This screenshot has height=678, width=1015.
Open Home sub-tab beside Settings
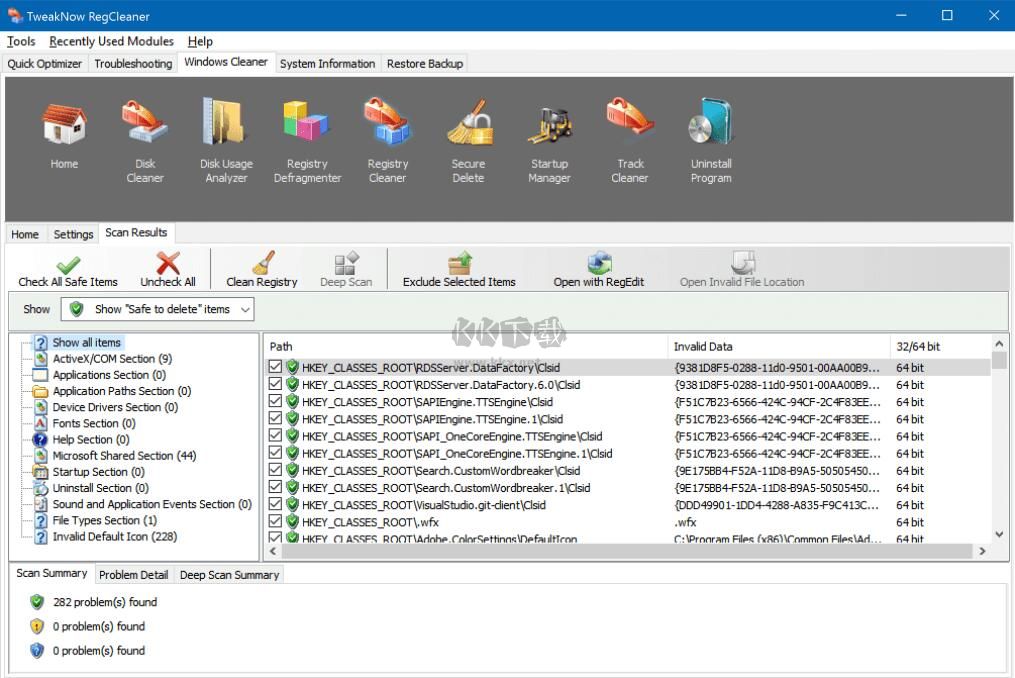(25, 234)
